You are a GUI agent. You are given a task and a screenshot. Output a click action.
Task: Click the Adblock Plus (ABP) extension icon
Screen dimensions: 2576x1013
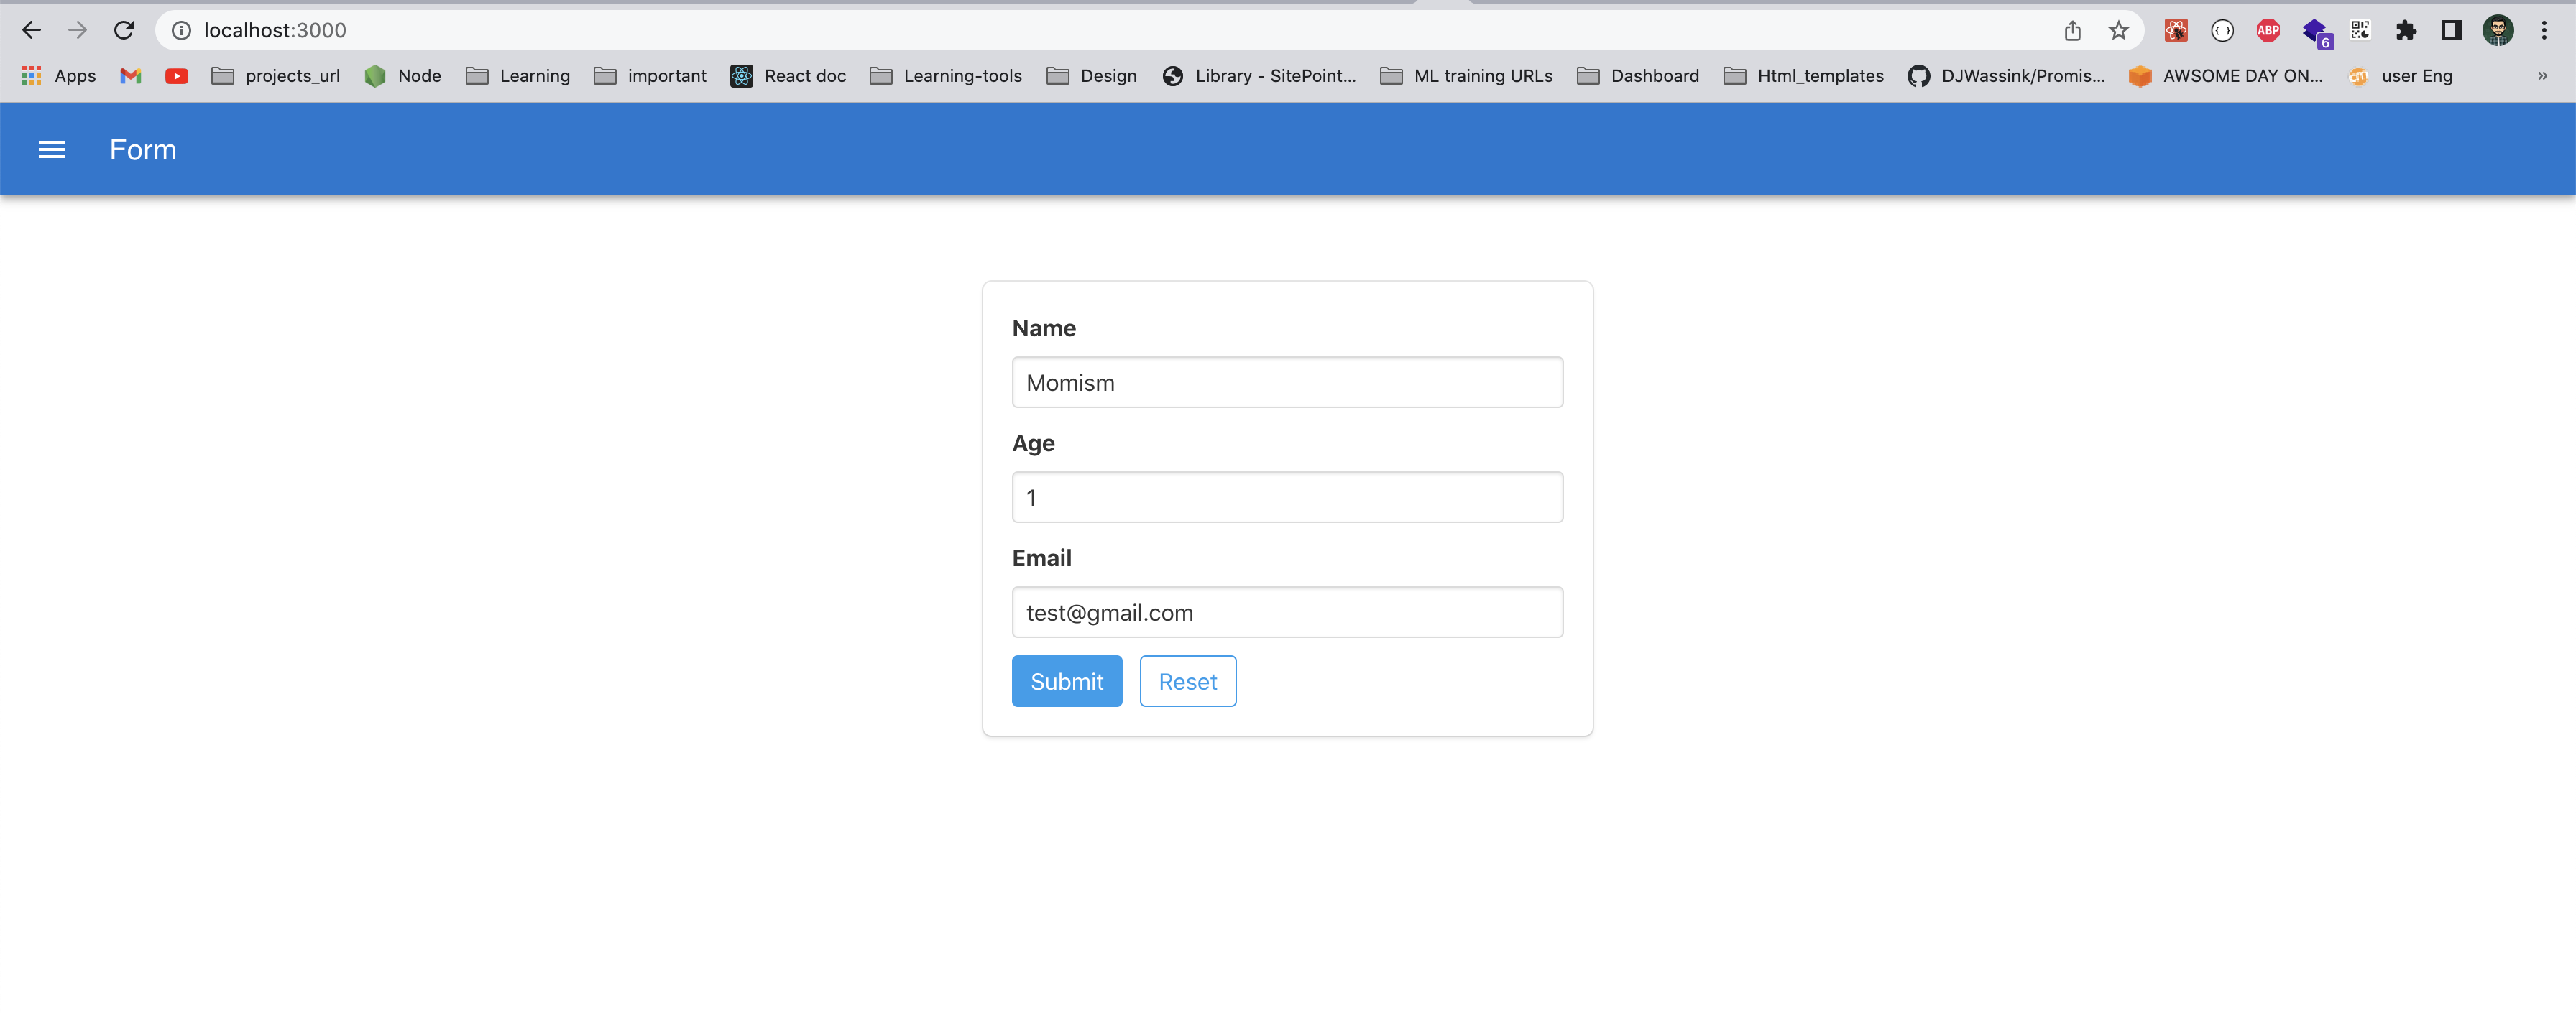[2268, 31]
